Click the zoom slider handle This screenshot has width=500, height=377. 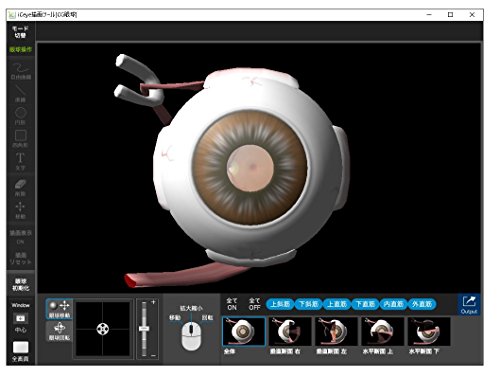144,329
